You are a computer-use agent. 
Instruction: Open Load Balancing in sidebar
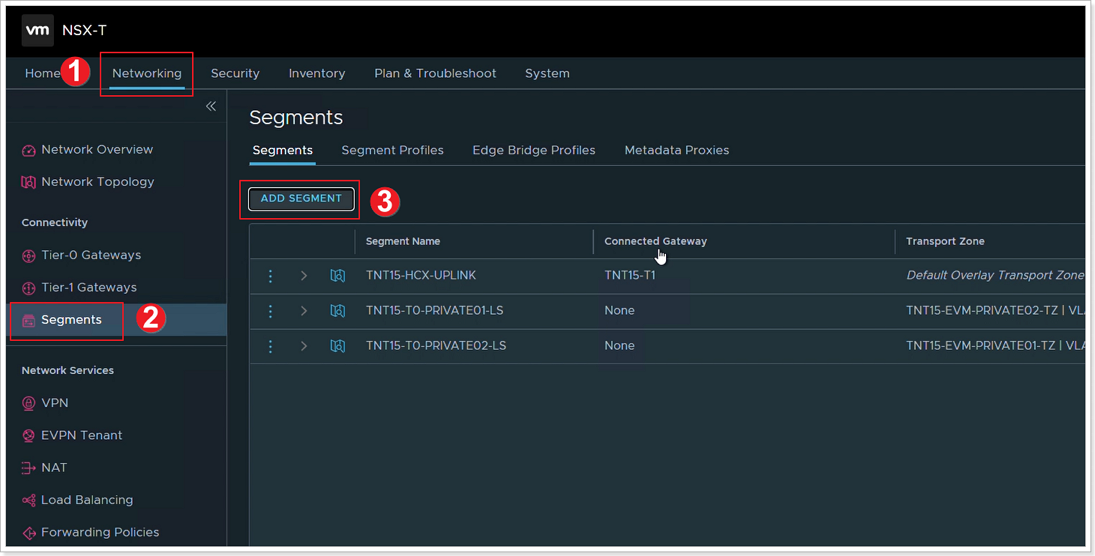(87, 499)
